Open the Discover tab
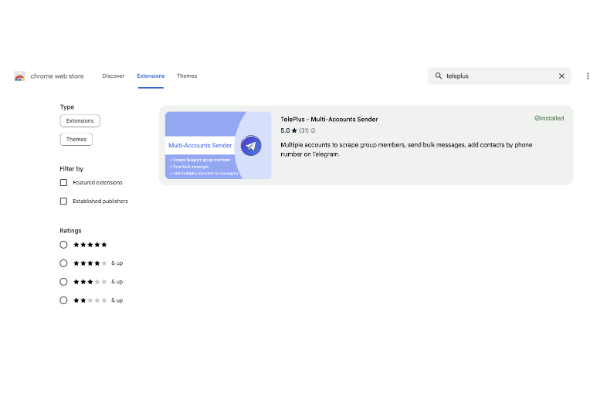Image resolution: width=600 pixels, height=400 pixels. tap(113, 76)
